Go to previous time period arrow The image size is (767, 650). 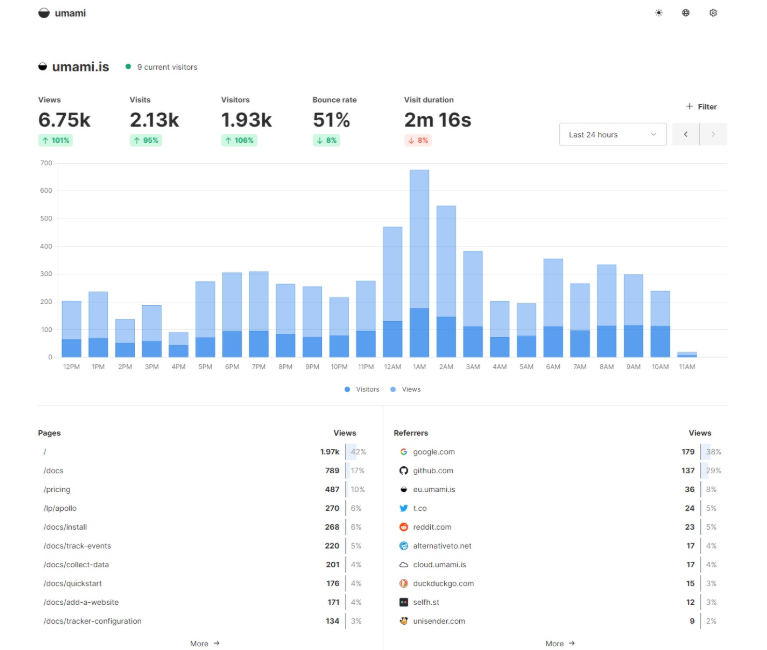pyautogui.click(x=686, y=134)
